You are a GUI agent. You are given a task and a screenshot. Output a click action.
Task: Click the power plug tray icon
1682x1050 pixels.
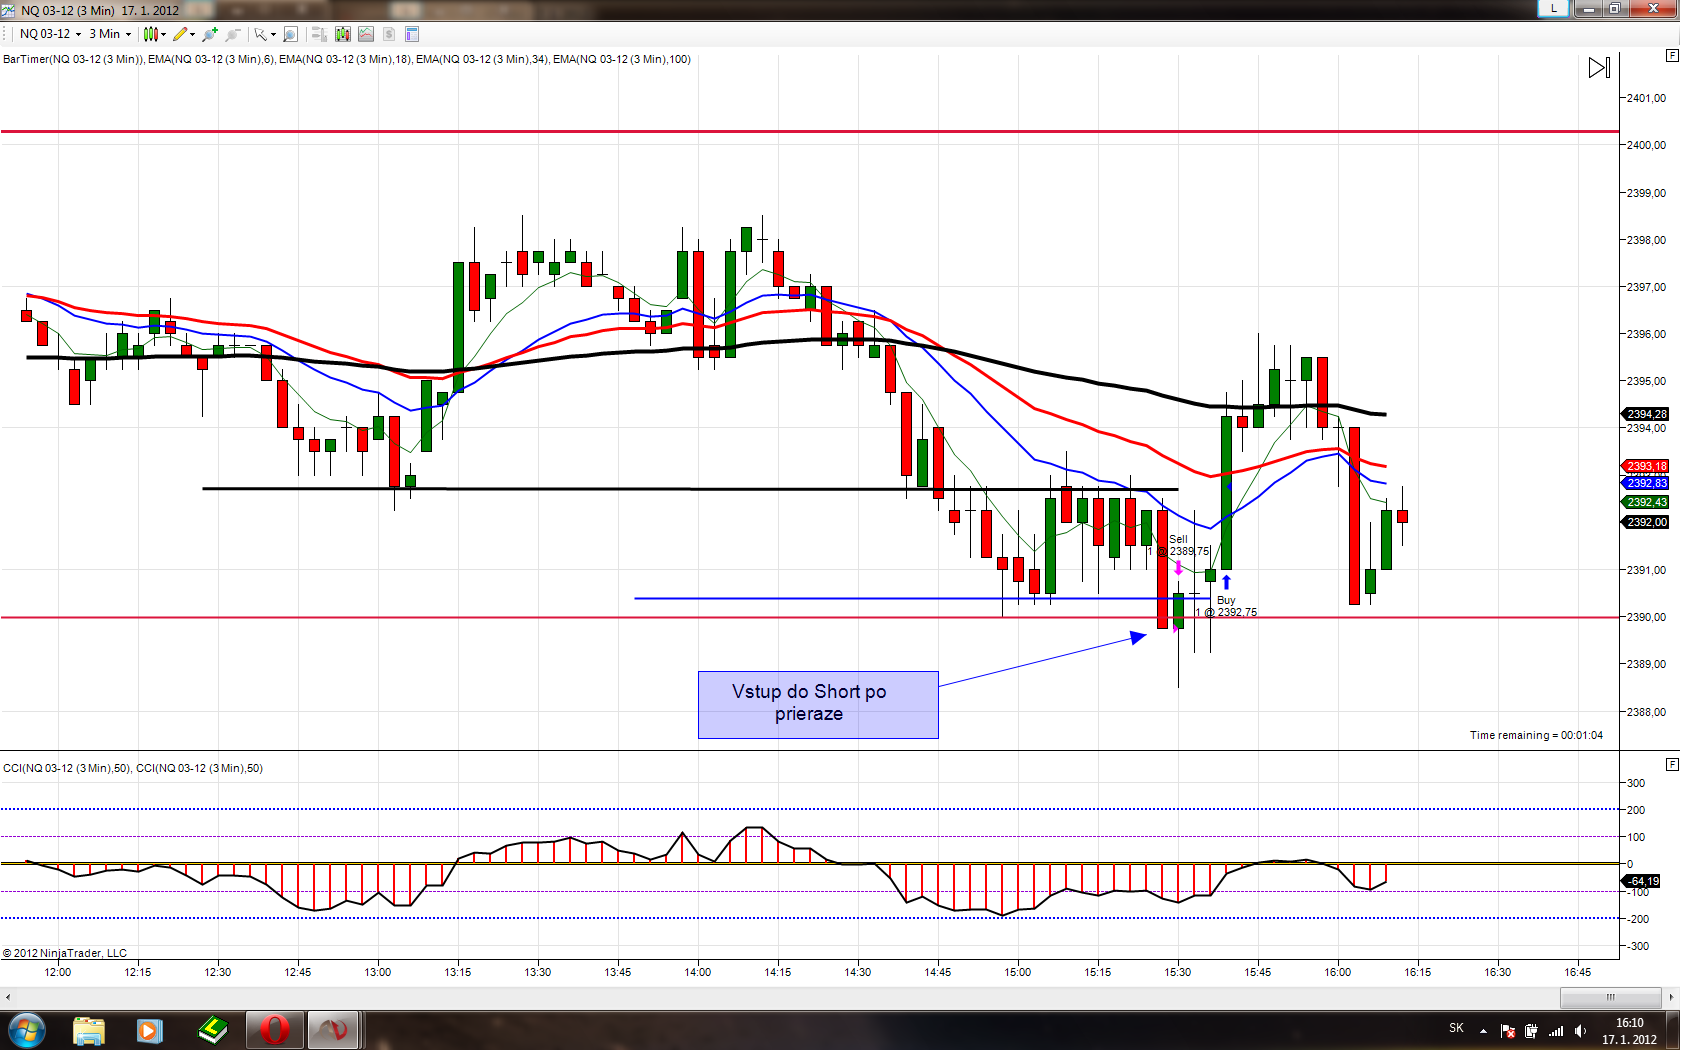pyautogui.click(x=1531, y=1030)
